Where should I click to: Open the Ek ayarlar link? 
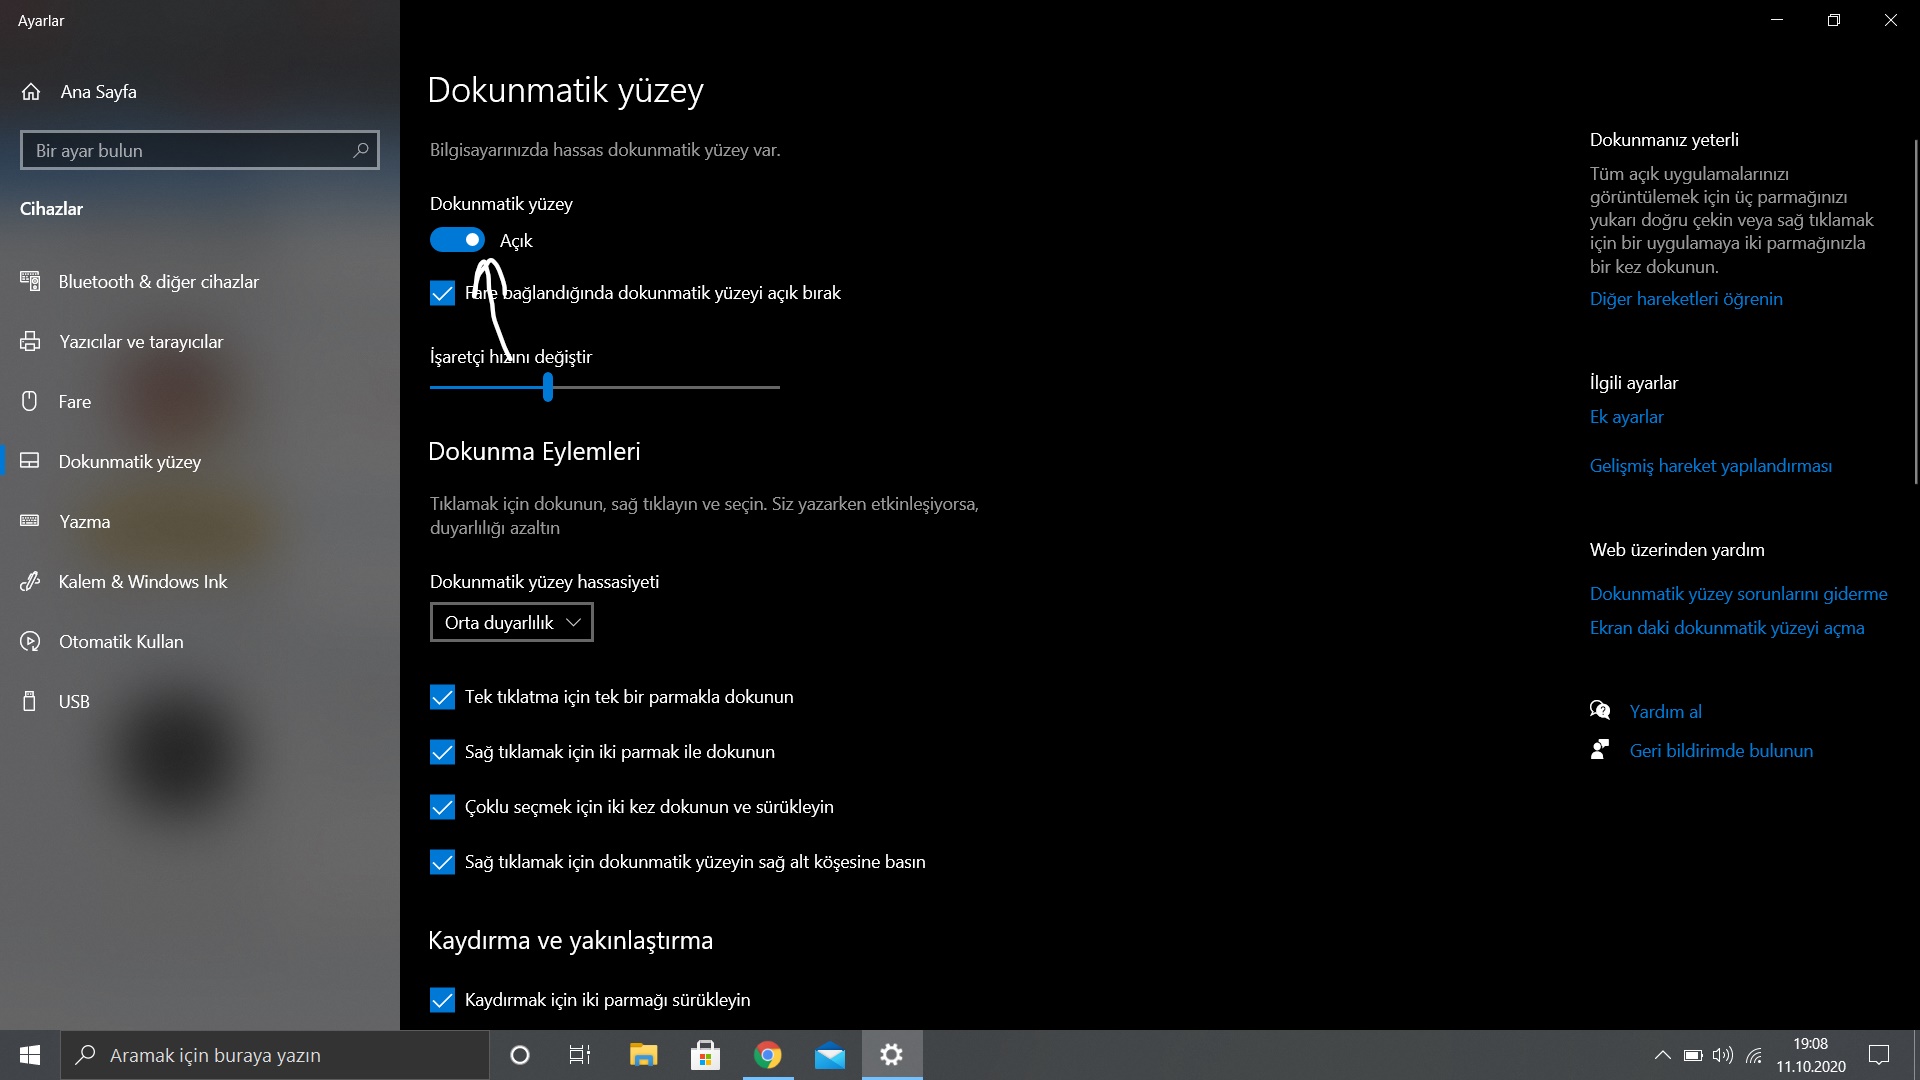1626,417
